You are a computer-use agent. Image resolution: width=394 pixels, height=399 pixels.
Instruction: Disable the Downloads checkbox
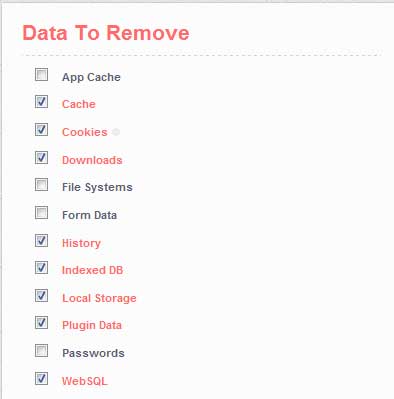pos(41,158)
